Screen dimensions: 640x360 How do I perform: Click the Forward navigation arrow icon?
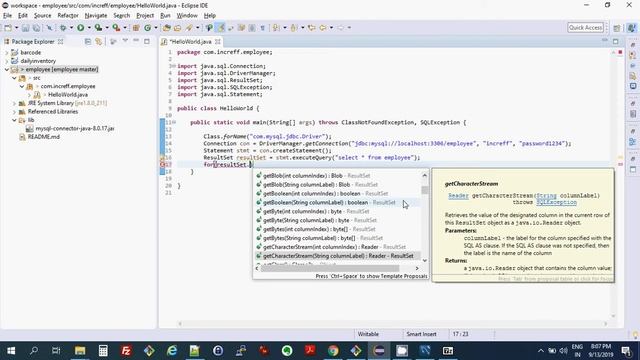pyautogui.click(x=340, y=28)
